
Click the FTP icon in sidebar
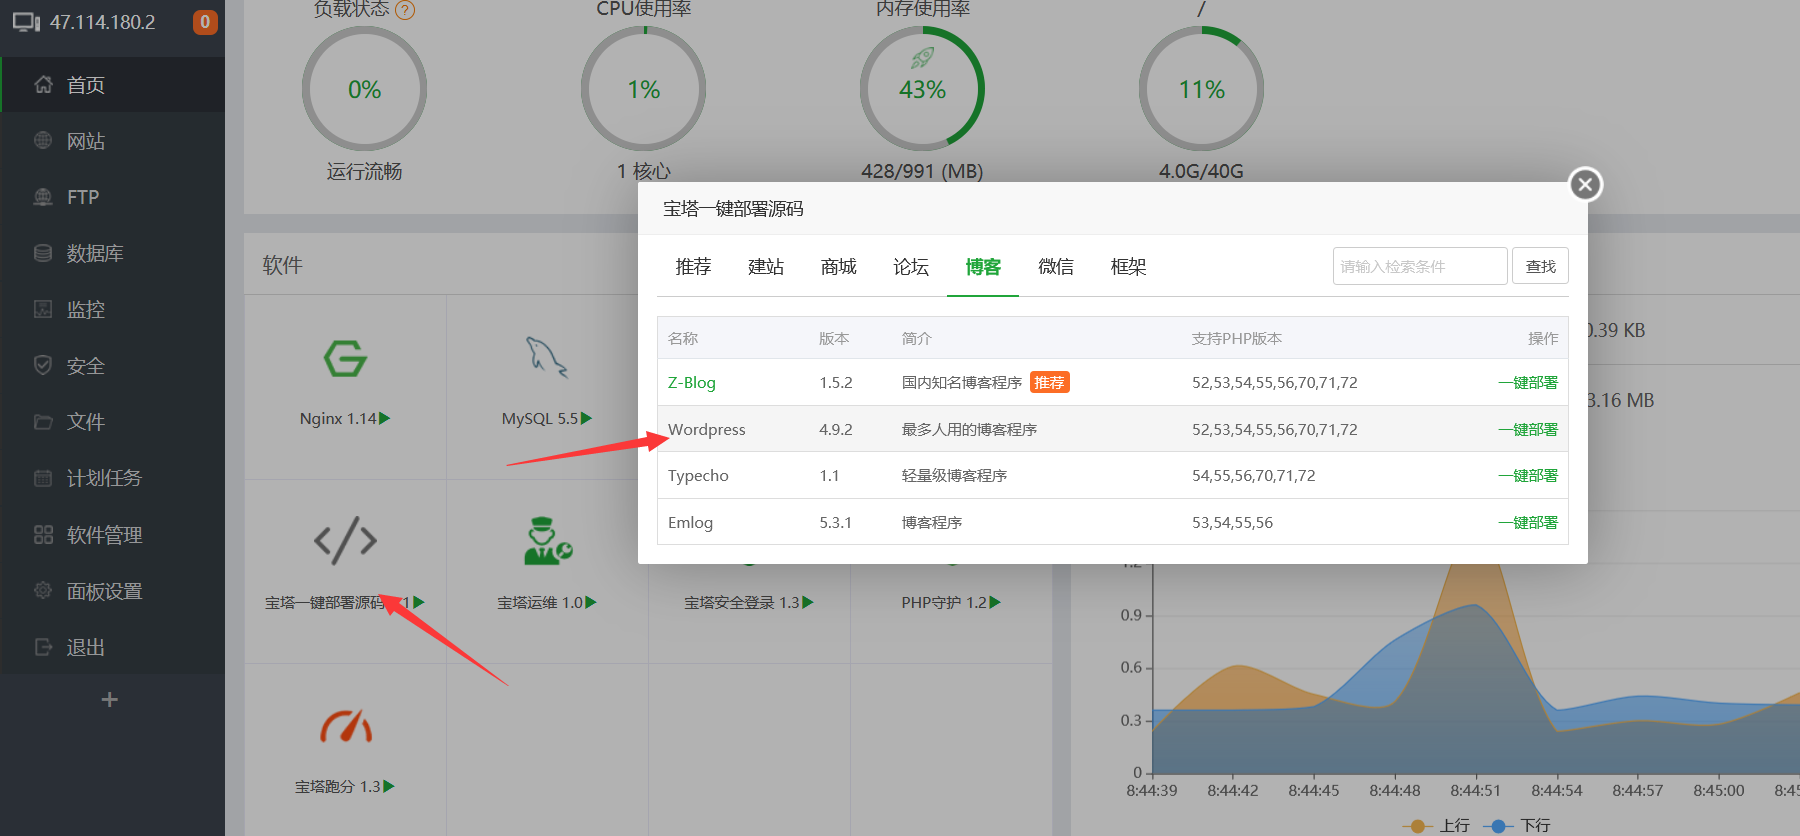tap(43, 197)
